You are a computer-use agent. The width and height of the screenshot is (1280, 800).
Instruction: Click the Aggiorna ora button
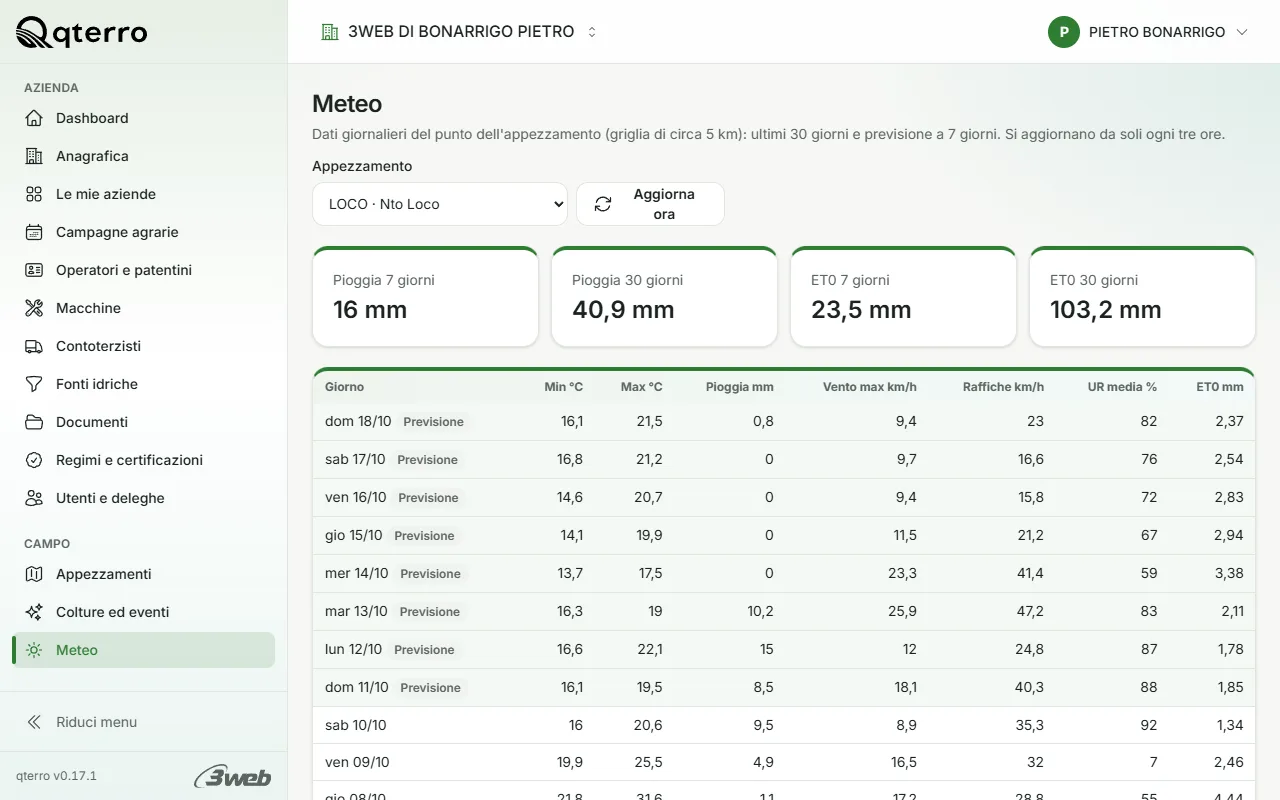point(651,204)
